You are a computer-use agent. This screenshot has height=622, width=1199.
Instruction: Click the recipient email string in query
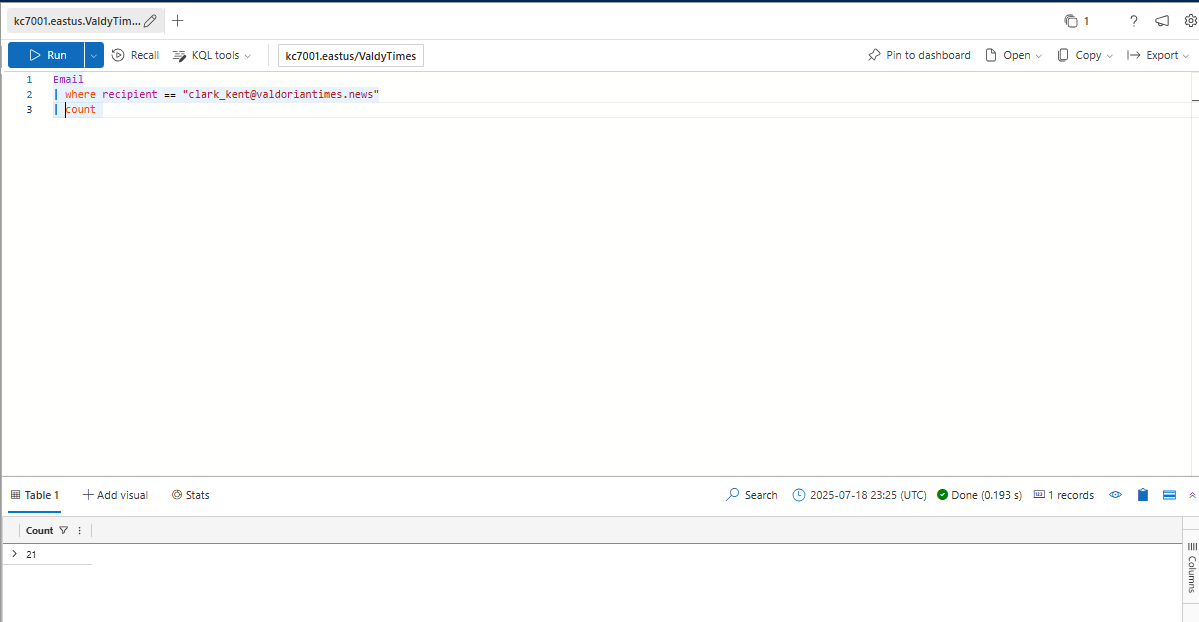click(x=281, y=94)
